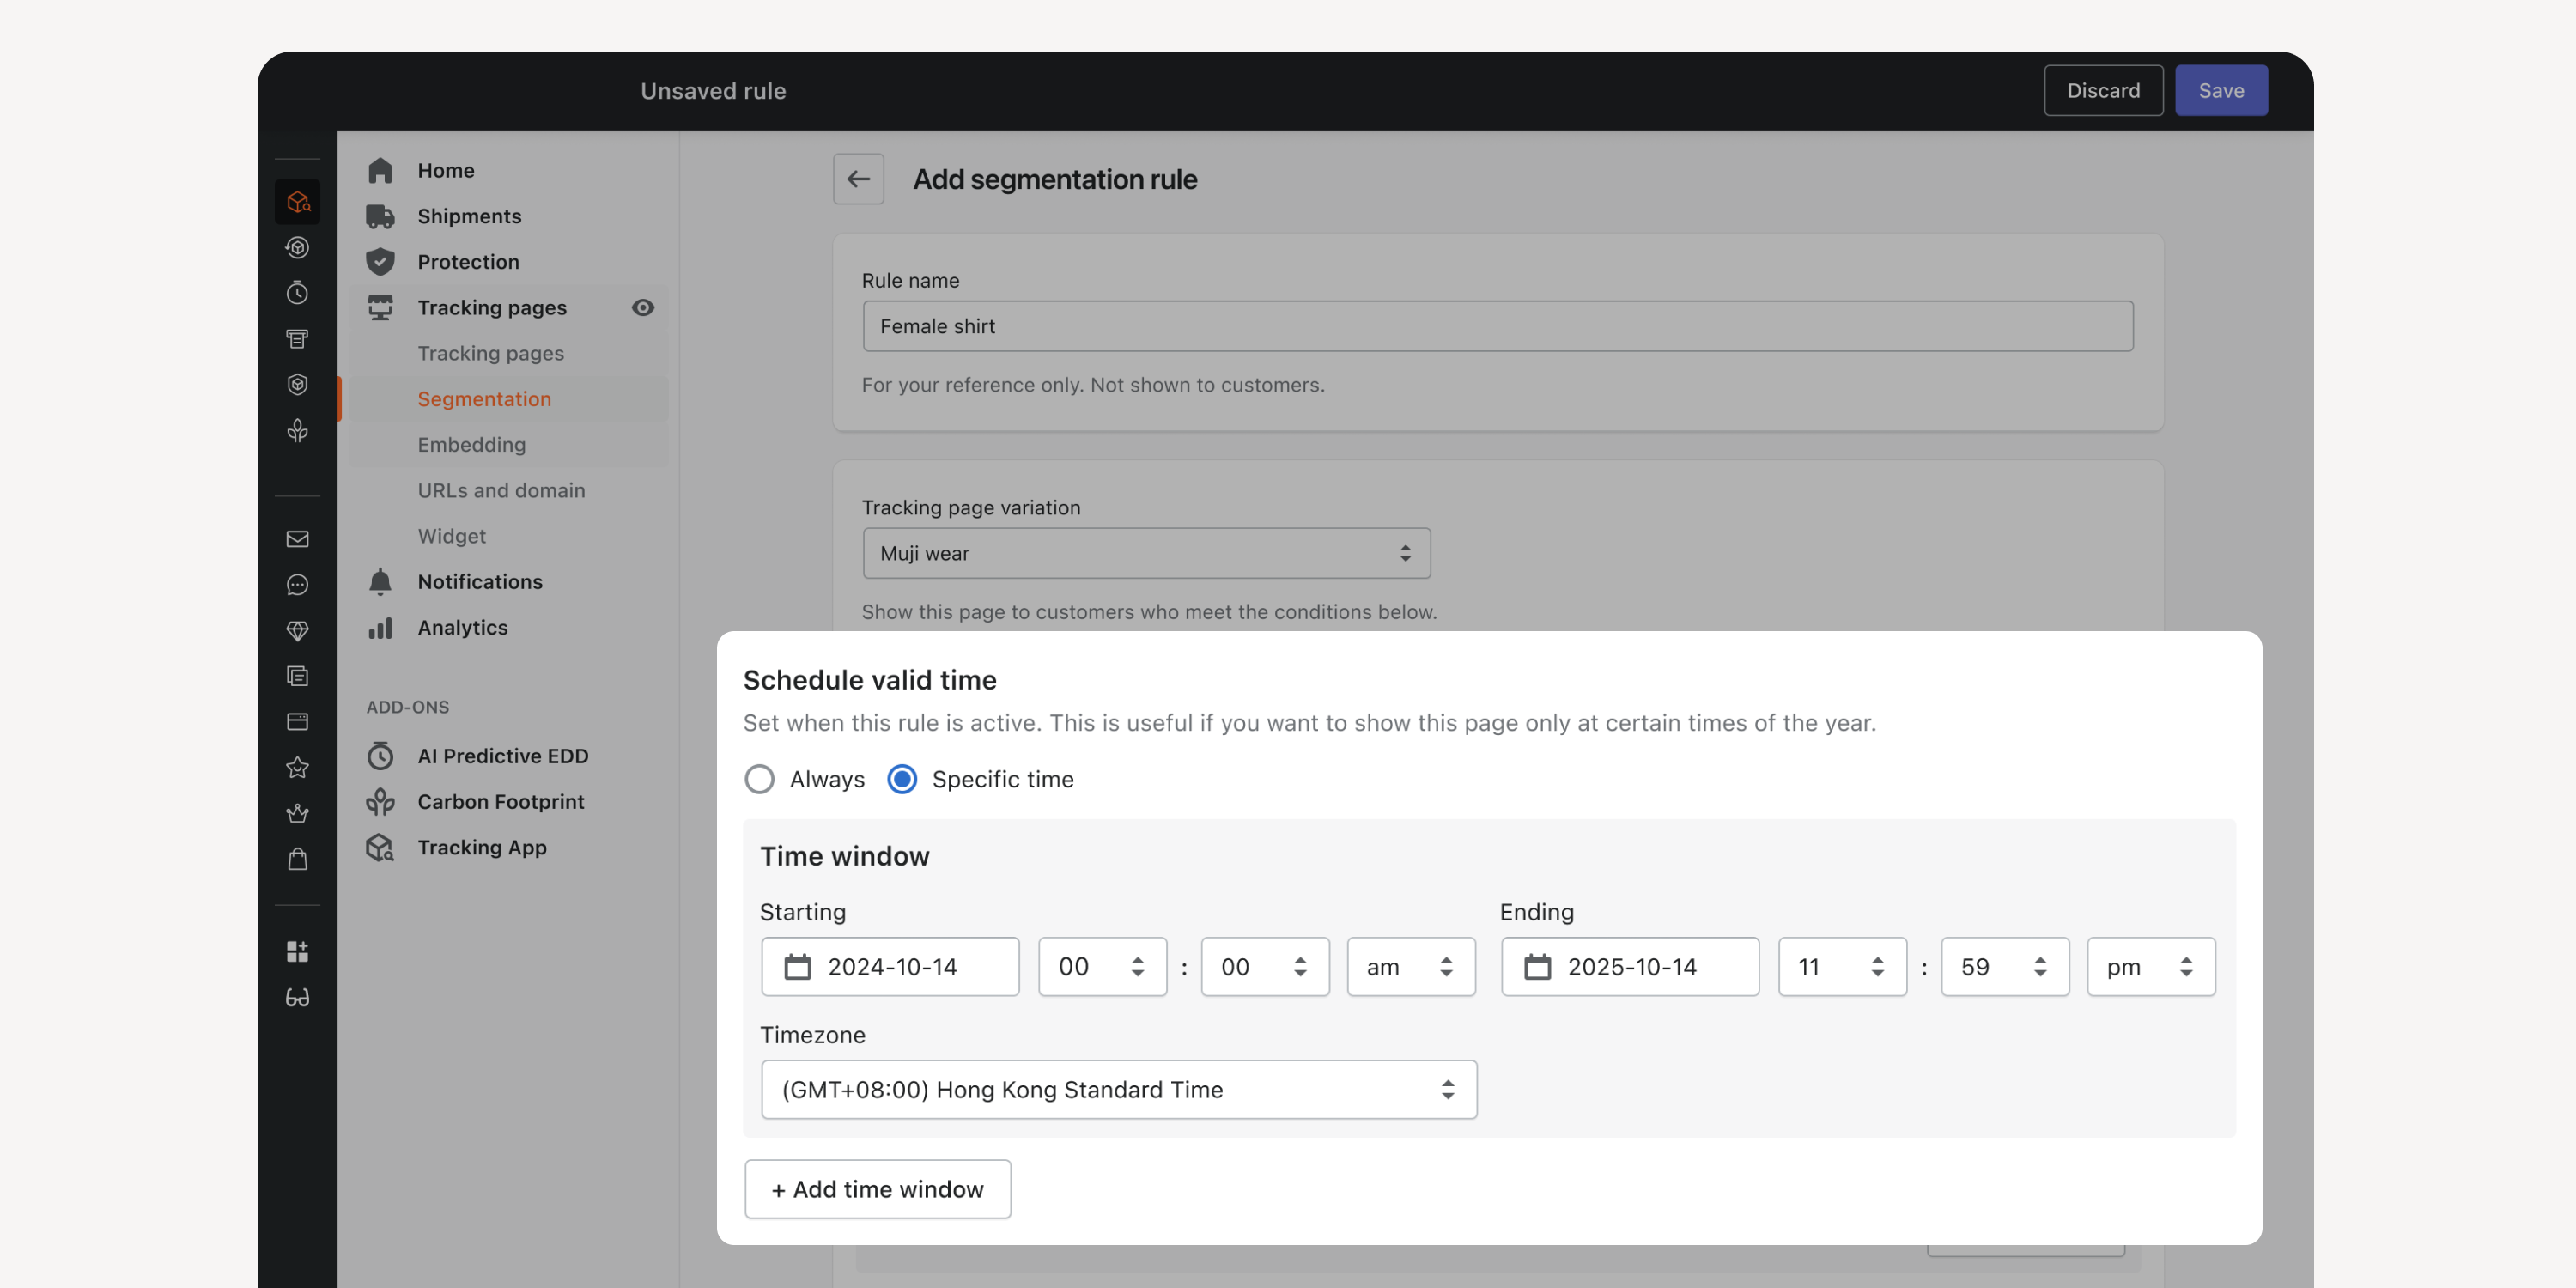The height and width of the screenshot is (1288, 2576).
Task: Open Notifications in the sidebar
Action: coord(480,582)
